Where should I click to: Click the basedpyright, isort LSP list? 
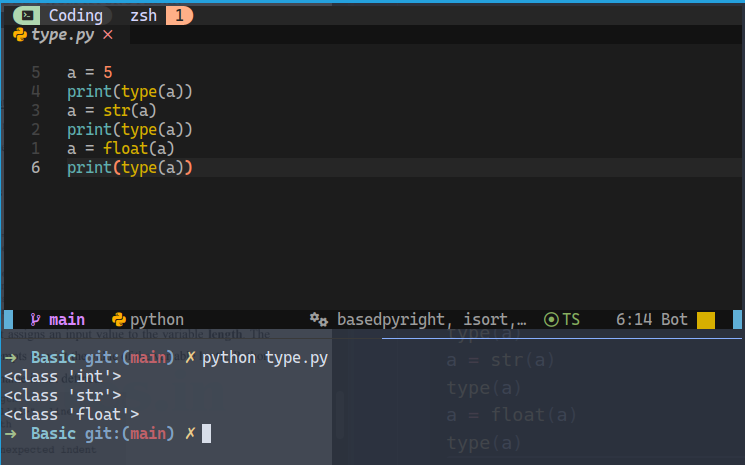coord(431,320)
